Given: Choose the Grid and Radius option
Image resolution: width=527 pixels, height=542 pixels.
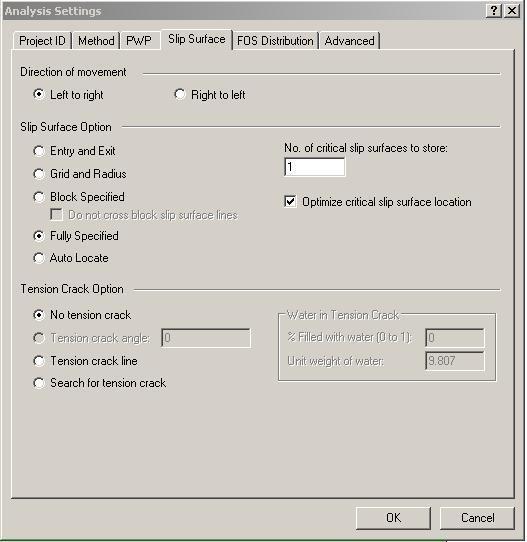Looking at the screenshot, I should 80,174.
